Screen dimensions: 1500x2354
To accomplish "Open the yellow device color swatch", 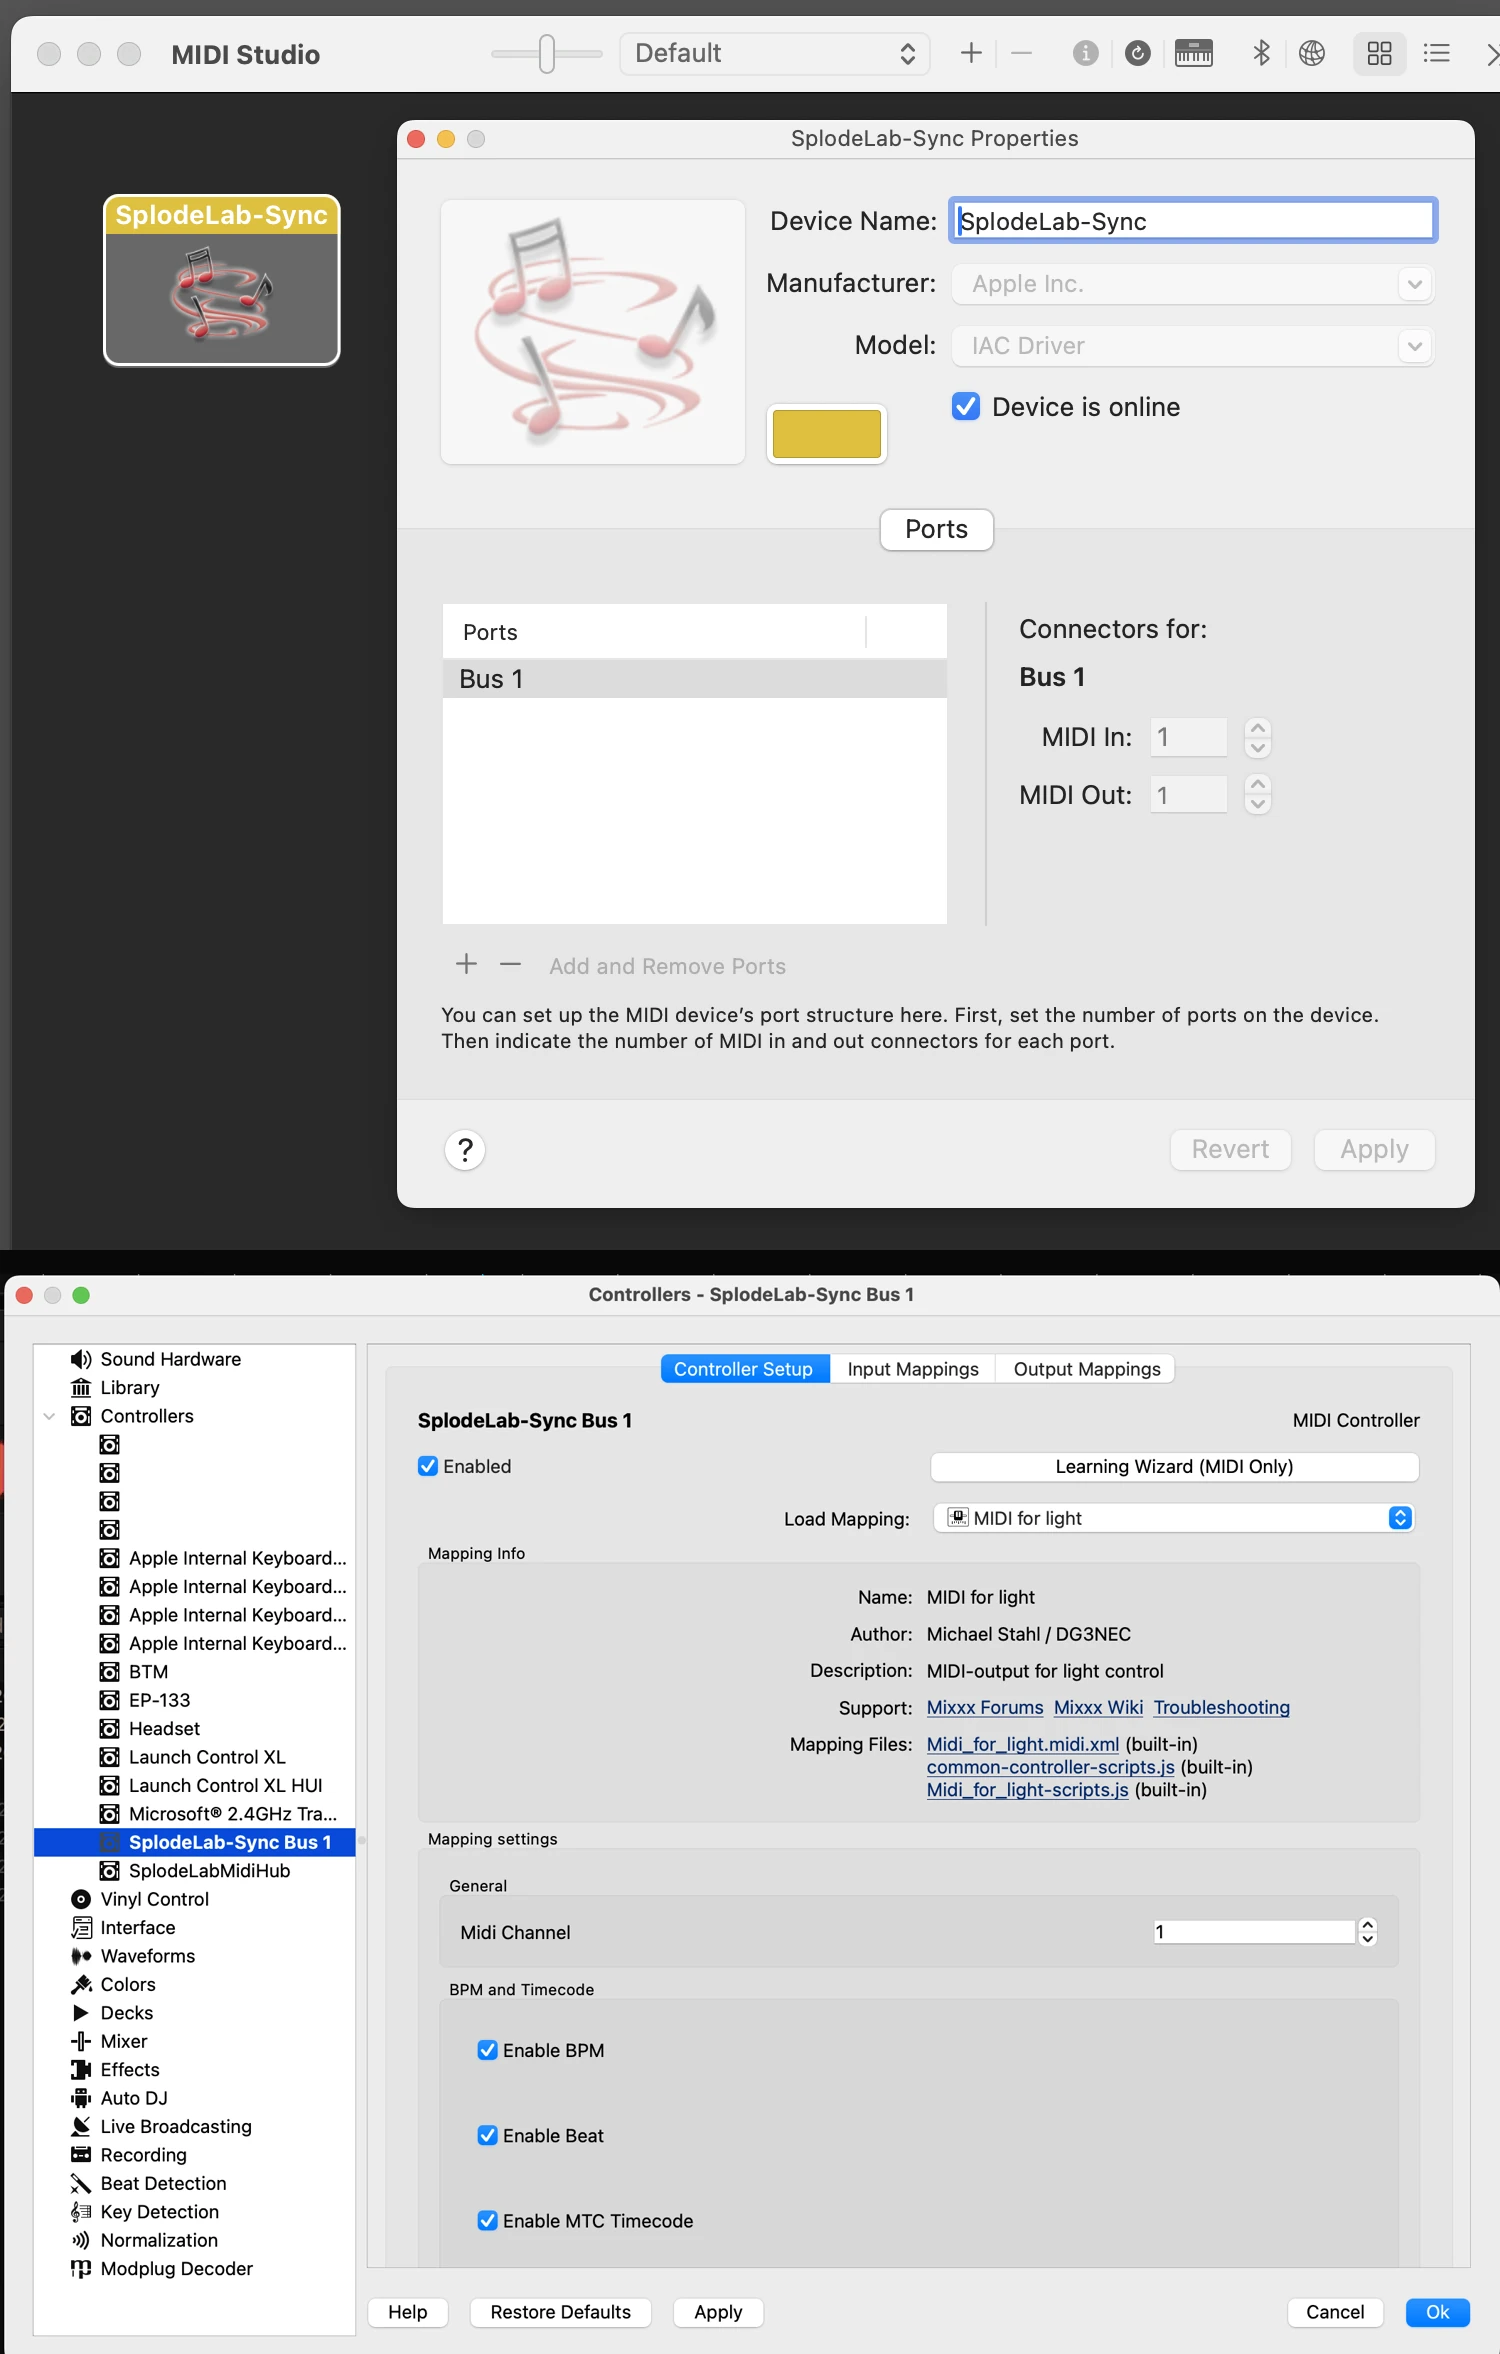I will coord(827,434).
